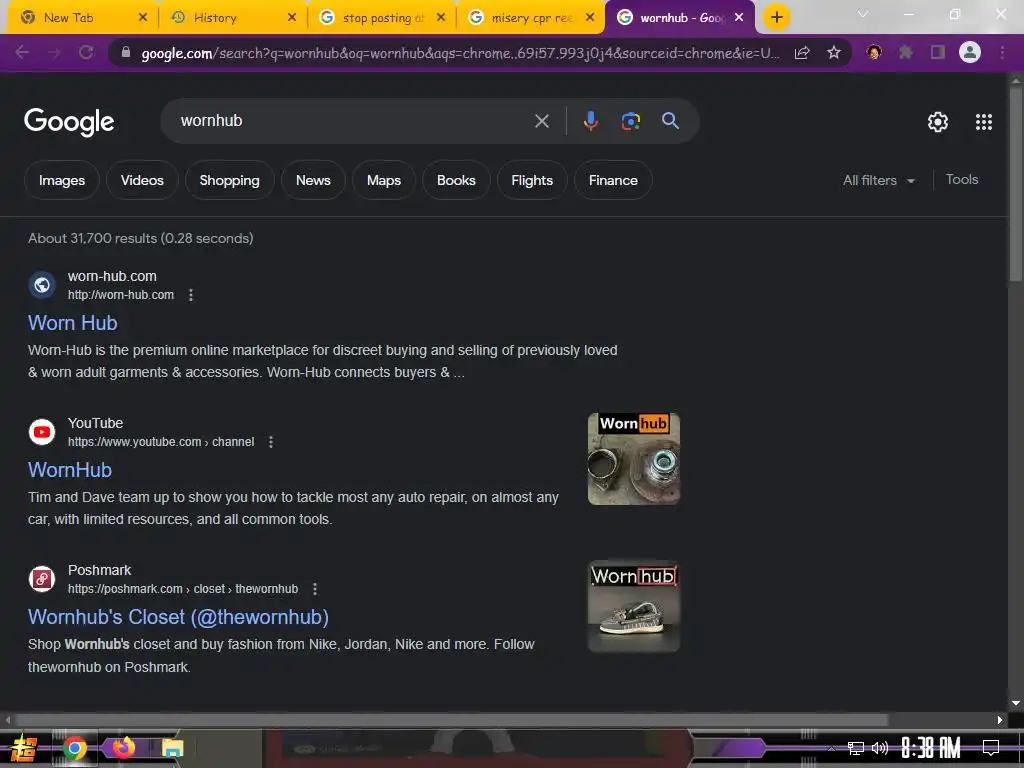Switch to the New Tab tab

(x=80, y=18)
